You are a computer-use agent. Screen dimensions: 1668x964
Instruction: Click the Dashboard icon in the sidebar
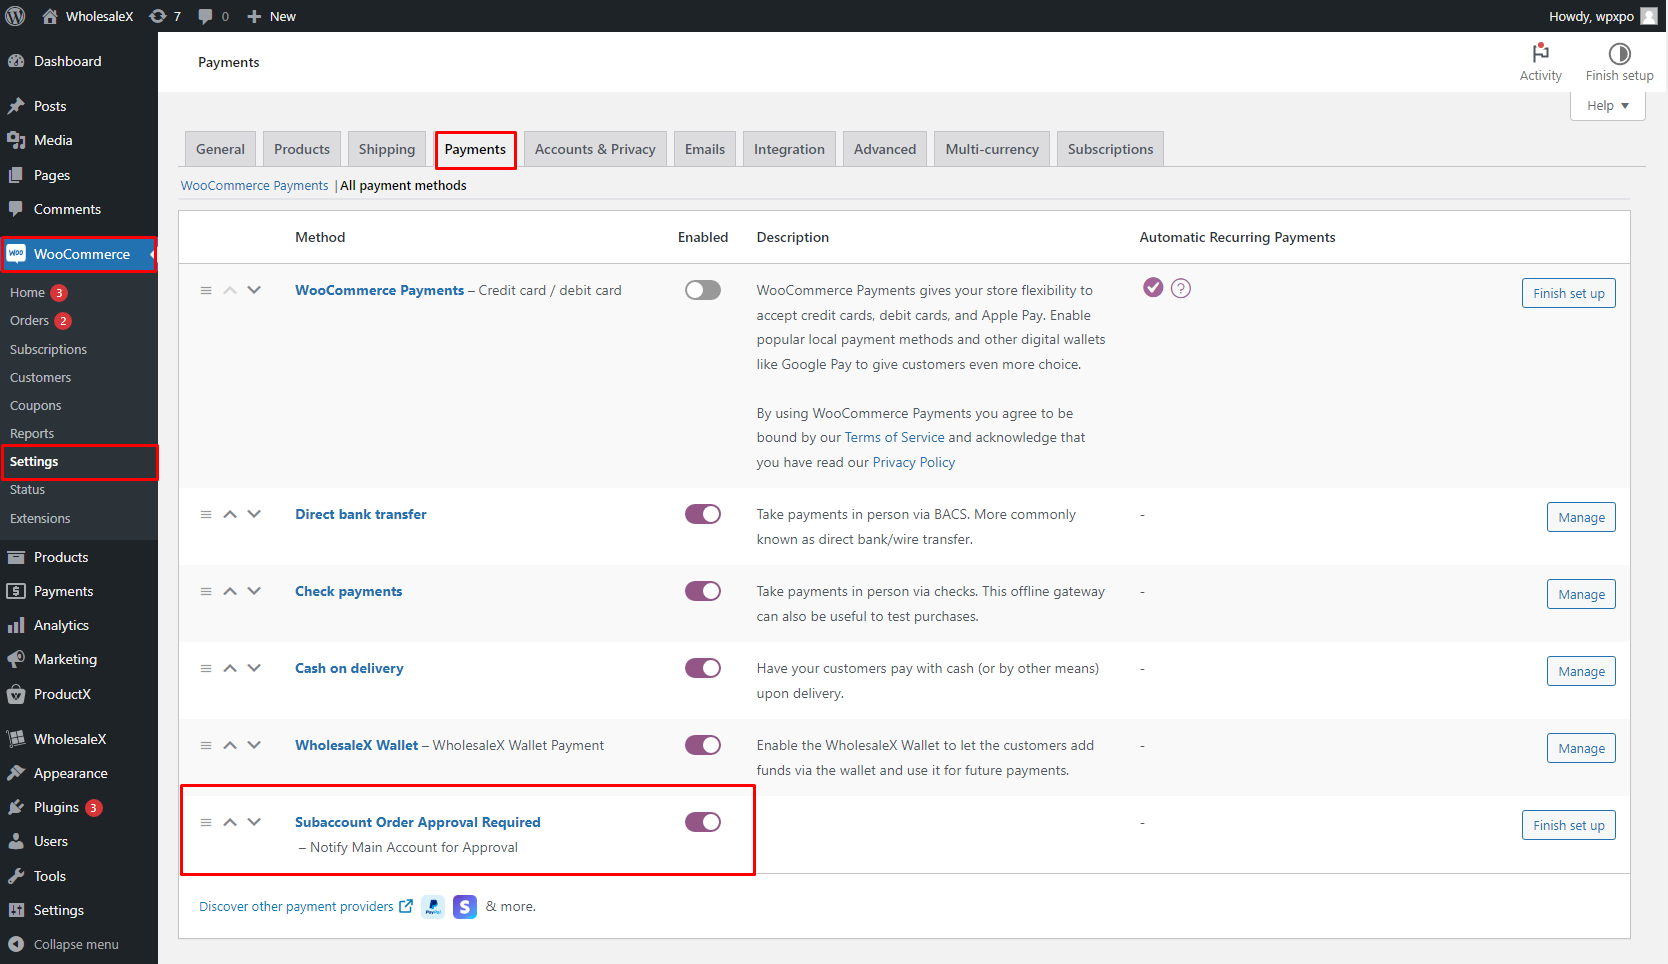(16, 61)
